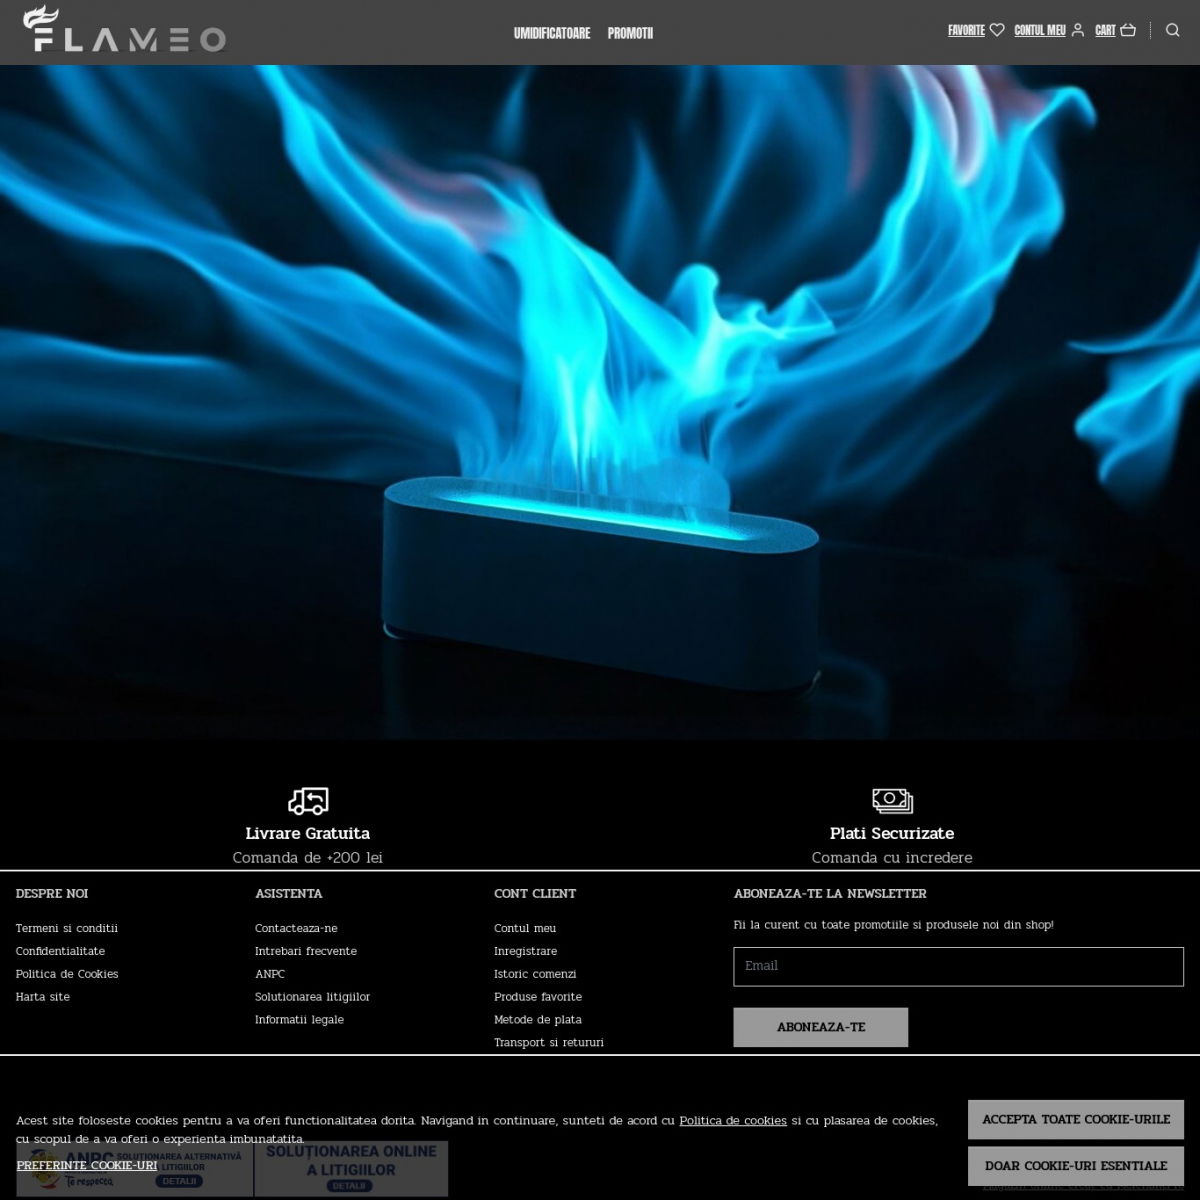
Task: Choose only essential cookies
Action: [x=1075, y=1165]
